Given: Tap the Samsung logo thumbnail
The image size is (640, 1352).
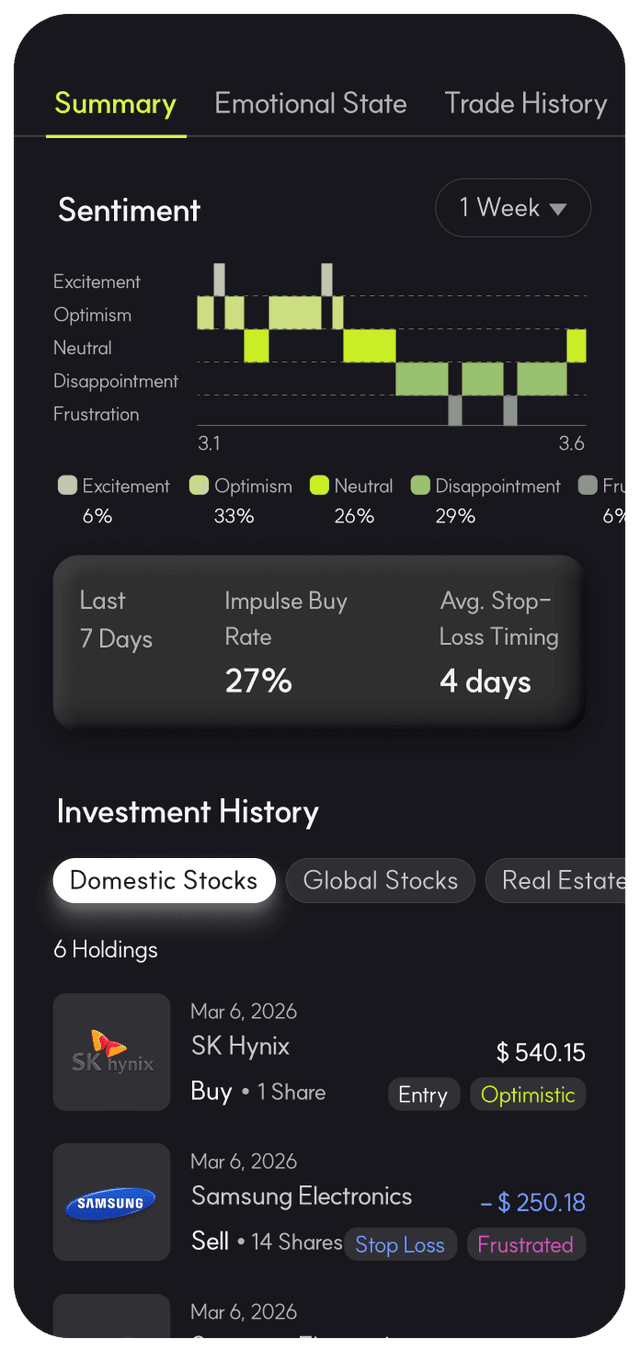Looking at the screenshot, I should coord(112,1202).
